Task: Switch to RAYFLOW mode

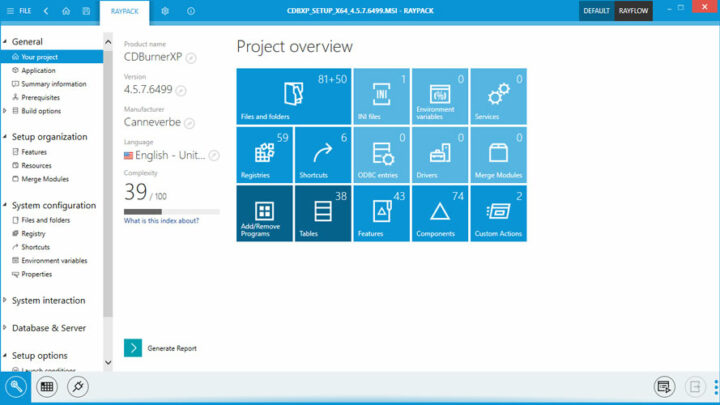Action: [x=633, y=10]
